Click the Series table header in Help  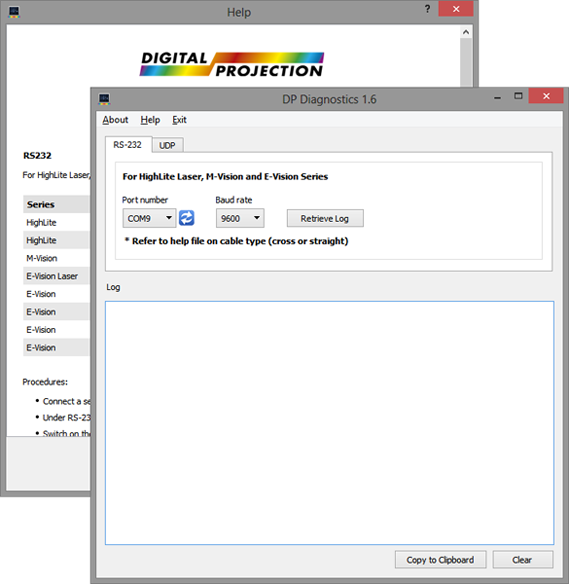(56, 204)
